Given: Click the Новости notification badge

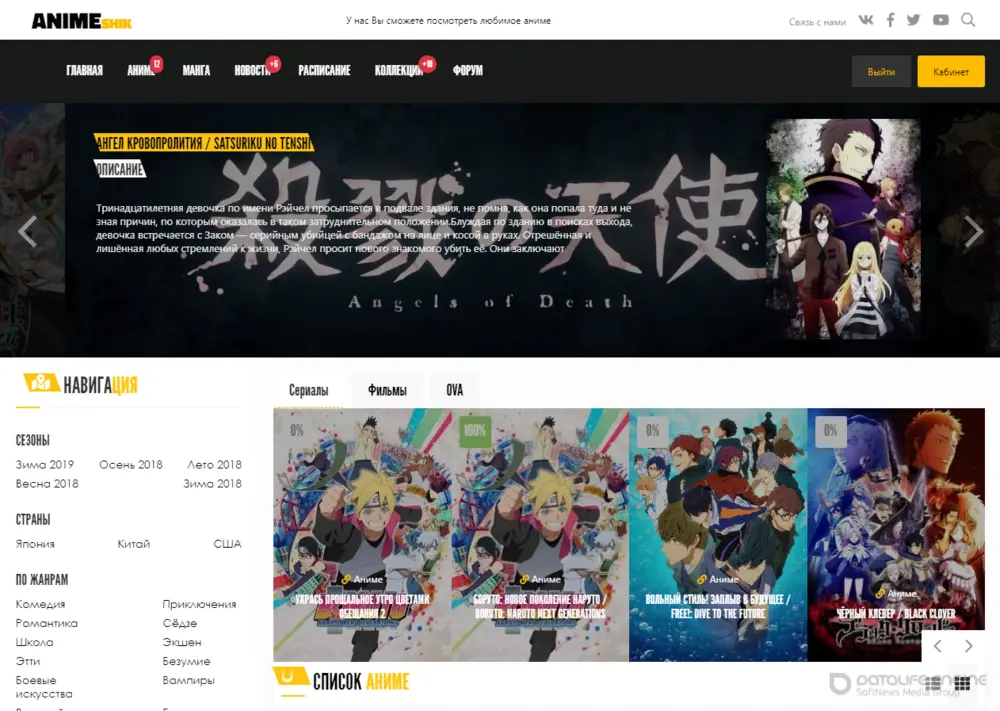Looking at the screenshot, I should pyautogui.click(x=274, y=64).
